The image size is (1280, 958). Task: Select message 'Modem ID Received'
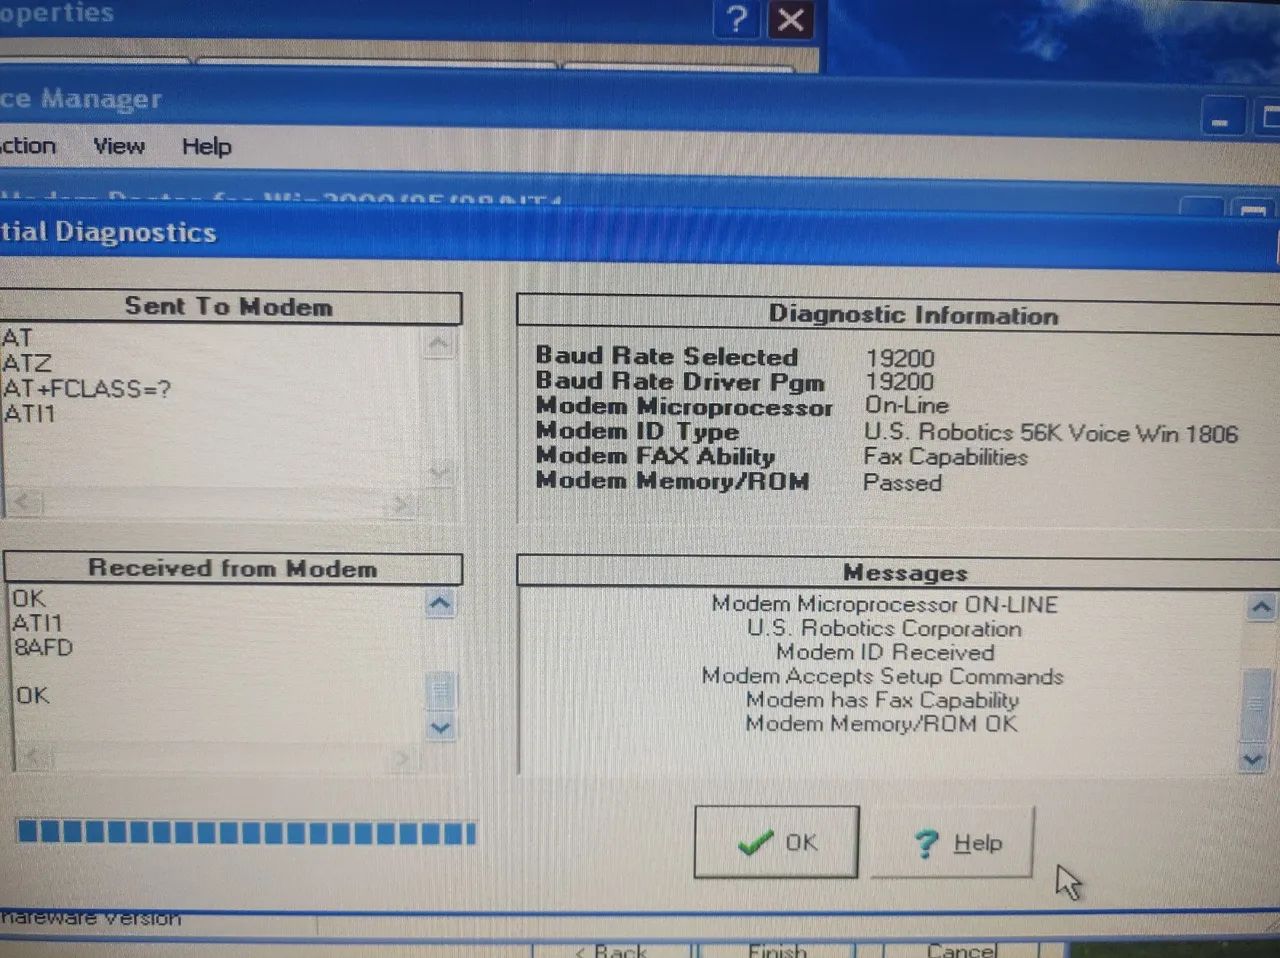tap(885, 652)
